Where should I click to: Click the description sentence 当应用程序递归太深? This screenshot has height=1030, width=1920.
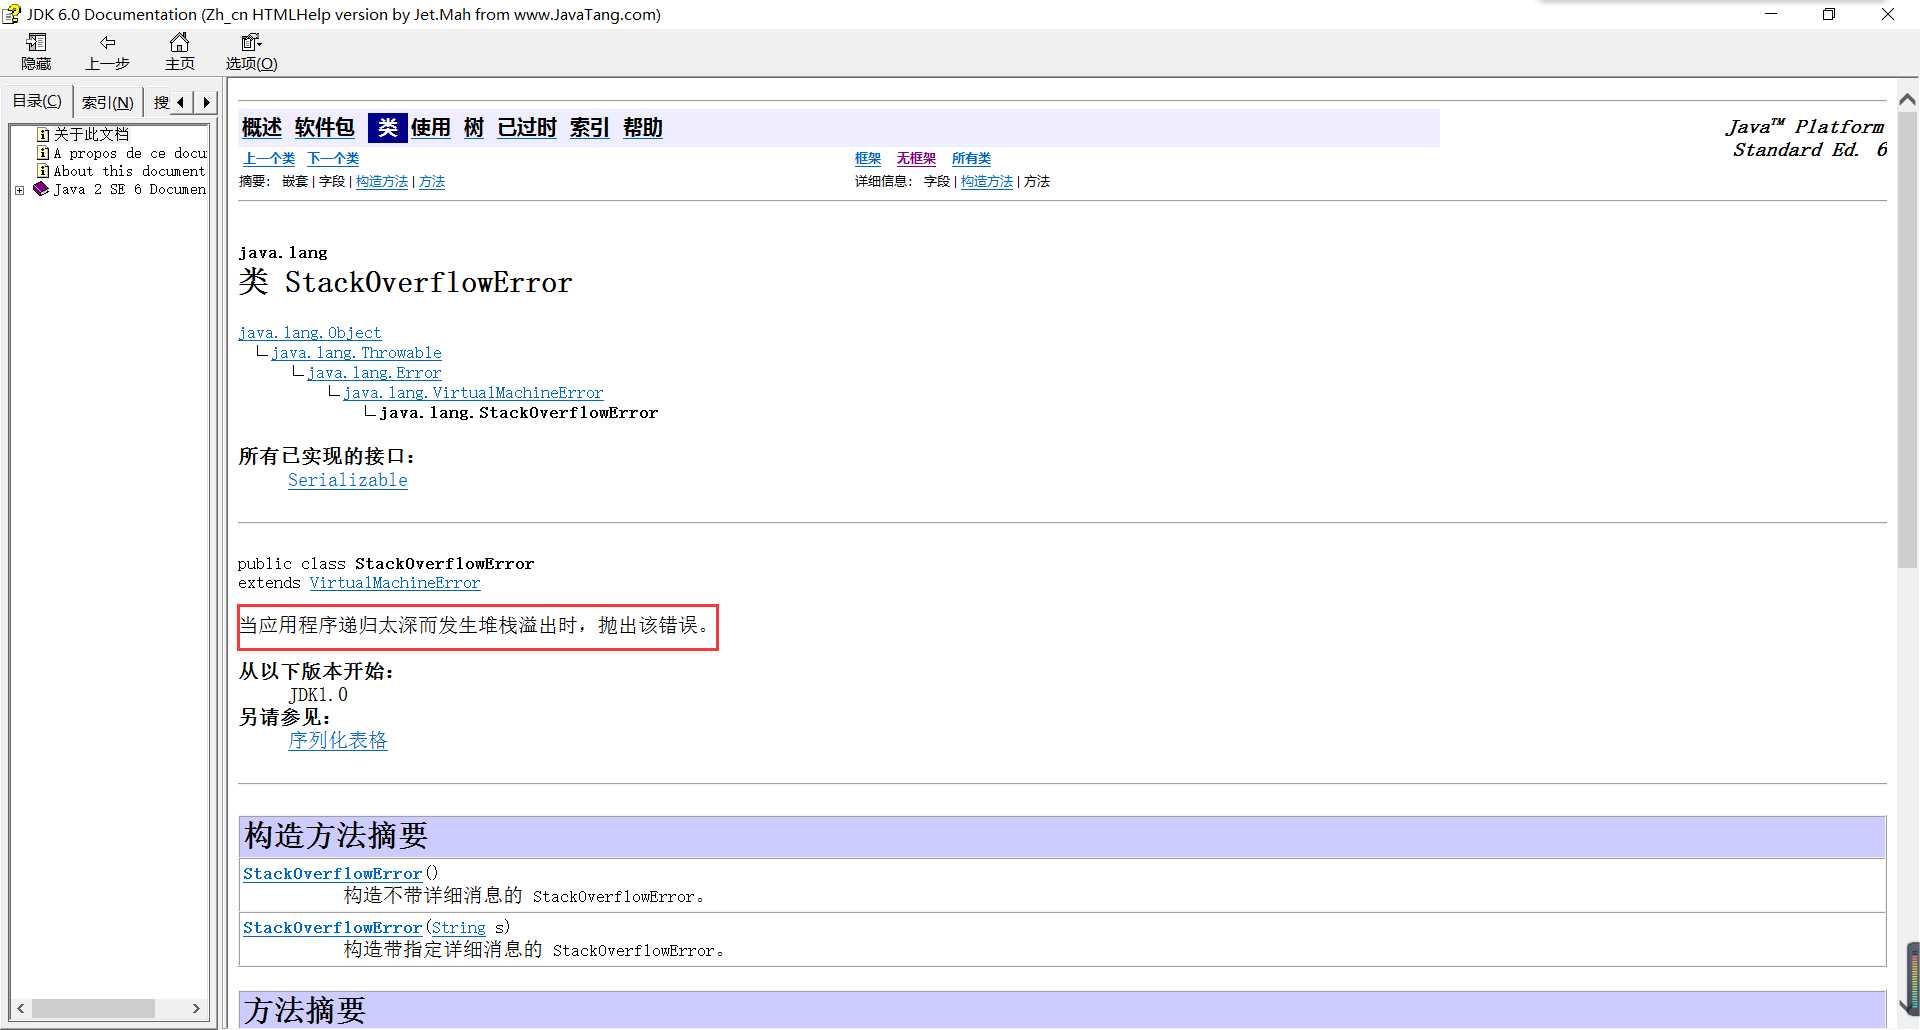[x=475, y=625]
